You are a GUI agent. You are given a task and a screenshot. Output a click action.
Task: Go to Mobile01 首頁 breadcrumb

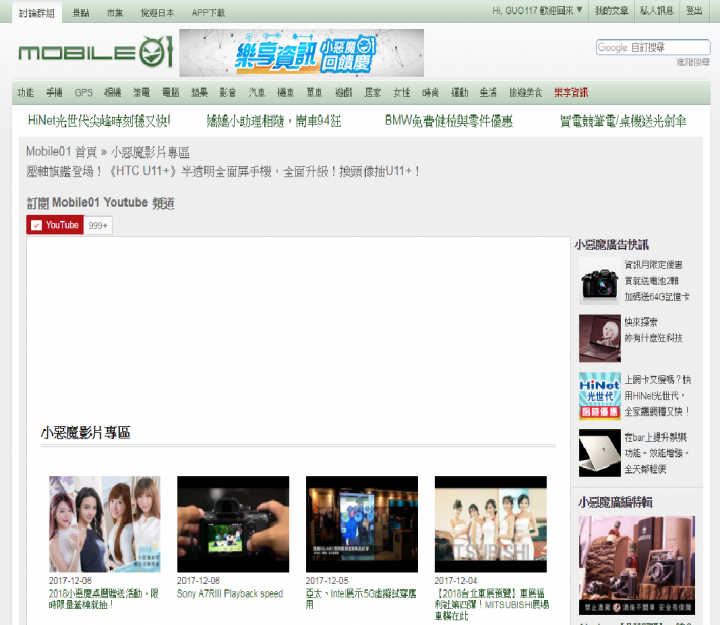[x=61, y=152]
